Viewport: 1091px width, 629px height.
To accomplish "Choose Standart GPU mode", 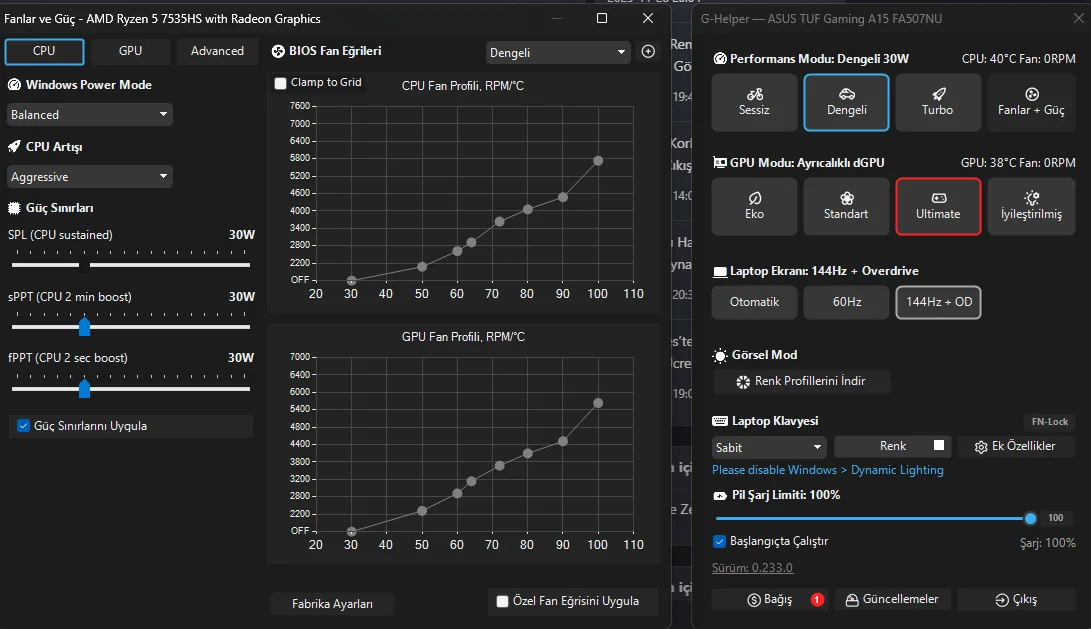I will (846, 207).
